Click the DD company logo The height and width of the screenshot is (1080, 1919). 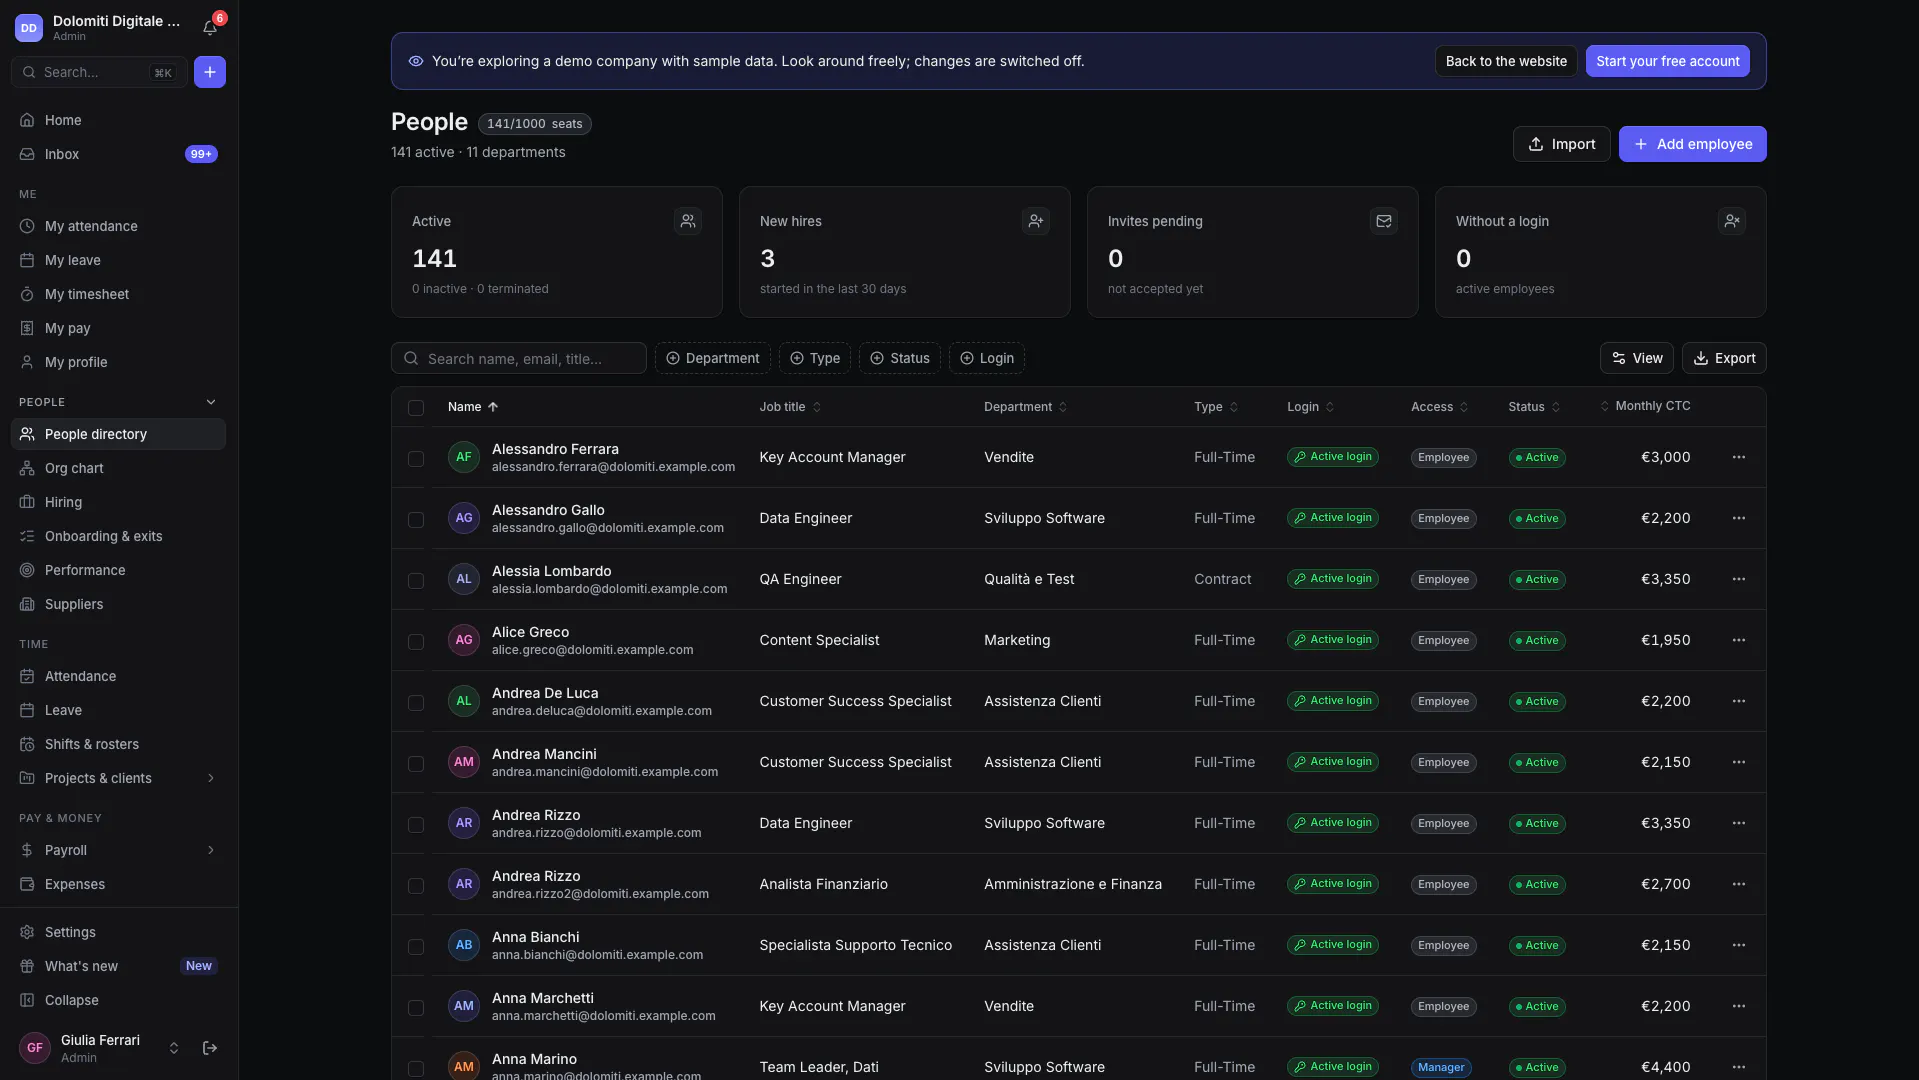click(29, 28)
